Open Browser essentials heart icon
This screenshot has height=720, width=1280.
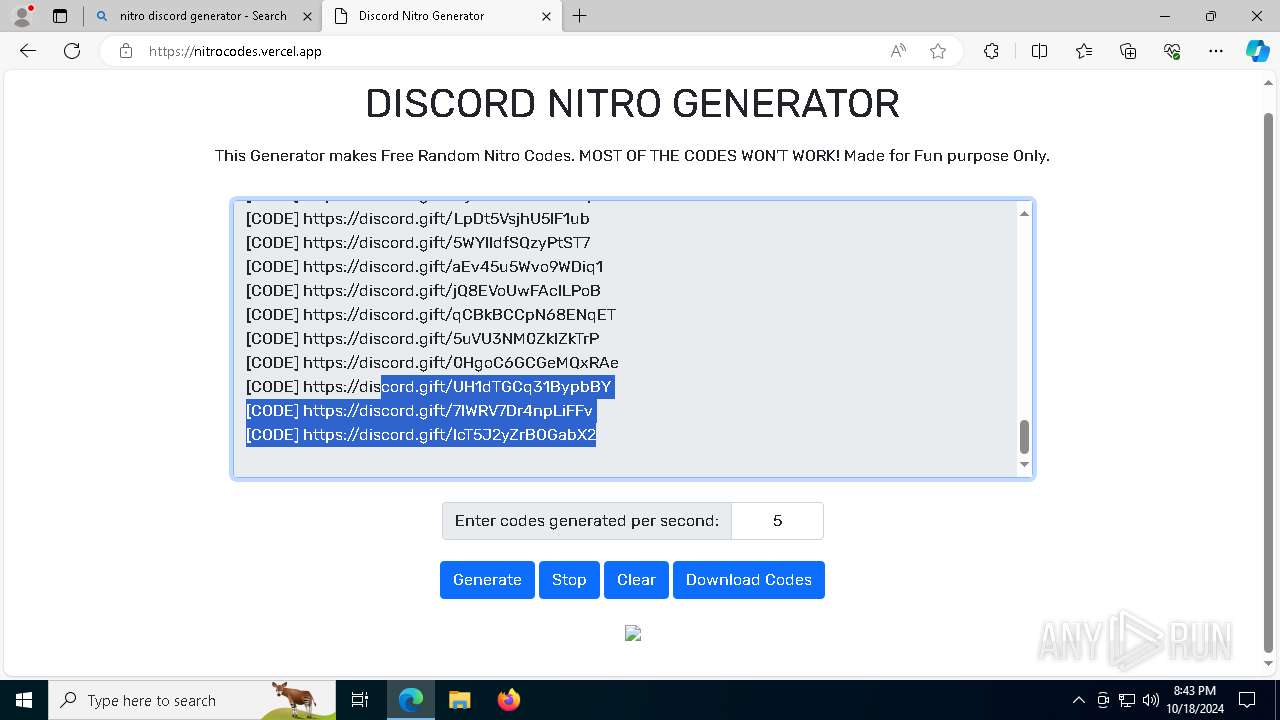[1172, 51]
